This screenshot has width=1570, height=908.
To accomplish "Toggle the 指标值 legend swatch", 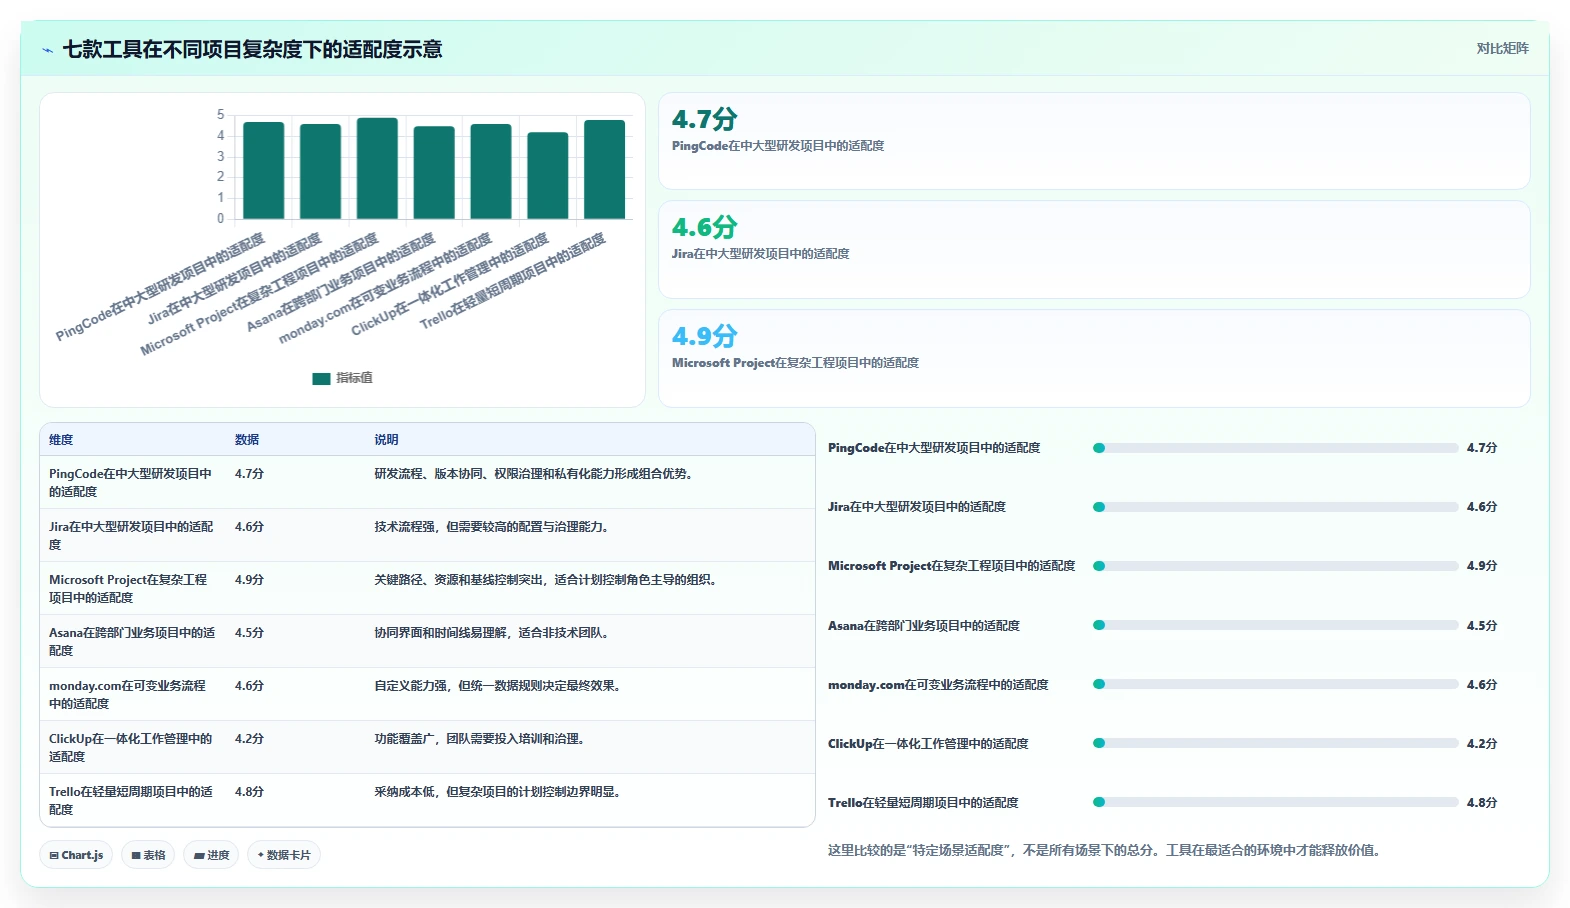I will pyautogui.click(x=321, y=378).
